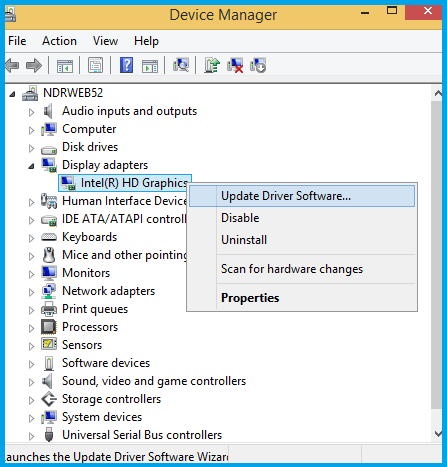Select the Computer tree label
This screenshot has height=467, width=447.
tap(89, 129)
